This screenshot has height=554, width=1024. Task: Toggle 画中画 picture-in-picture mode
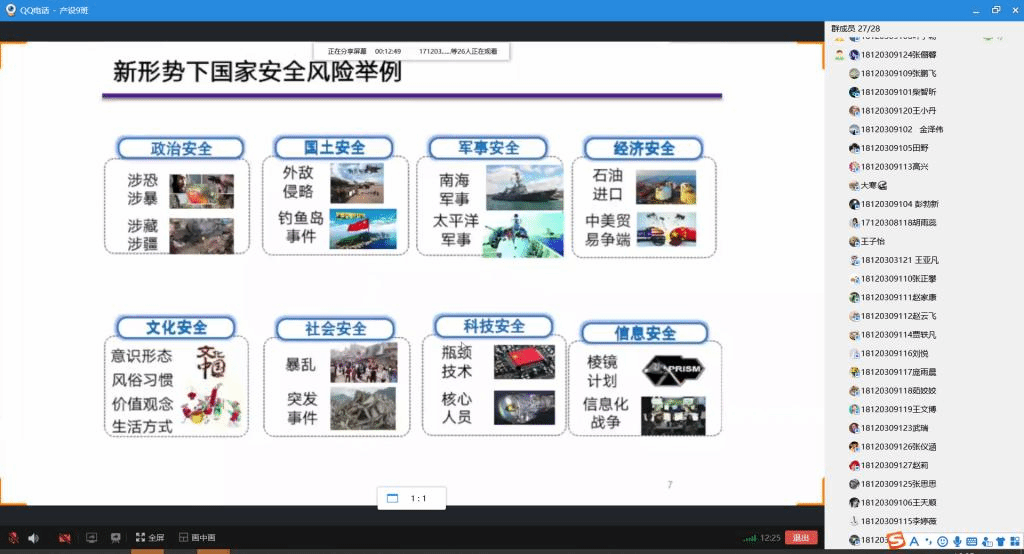coord(196,538)
